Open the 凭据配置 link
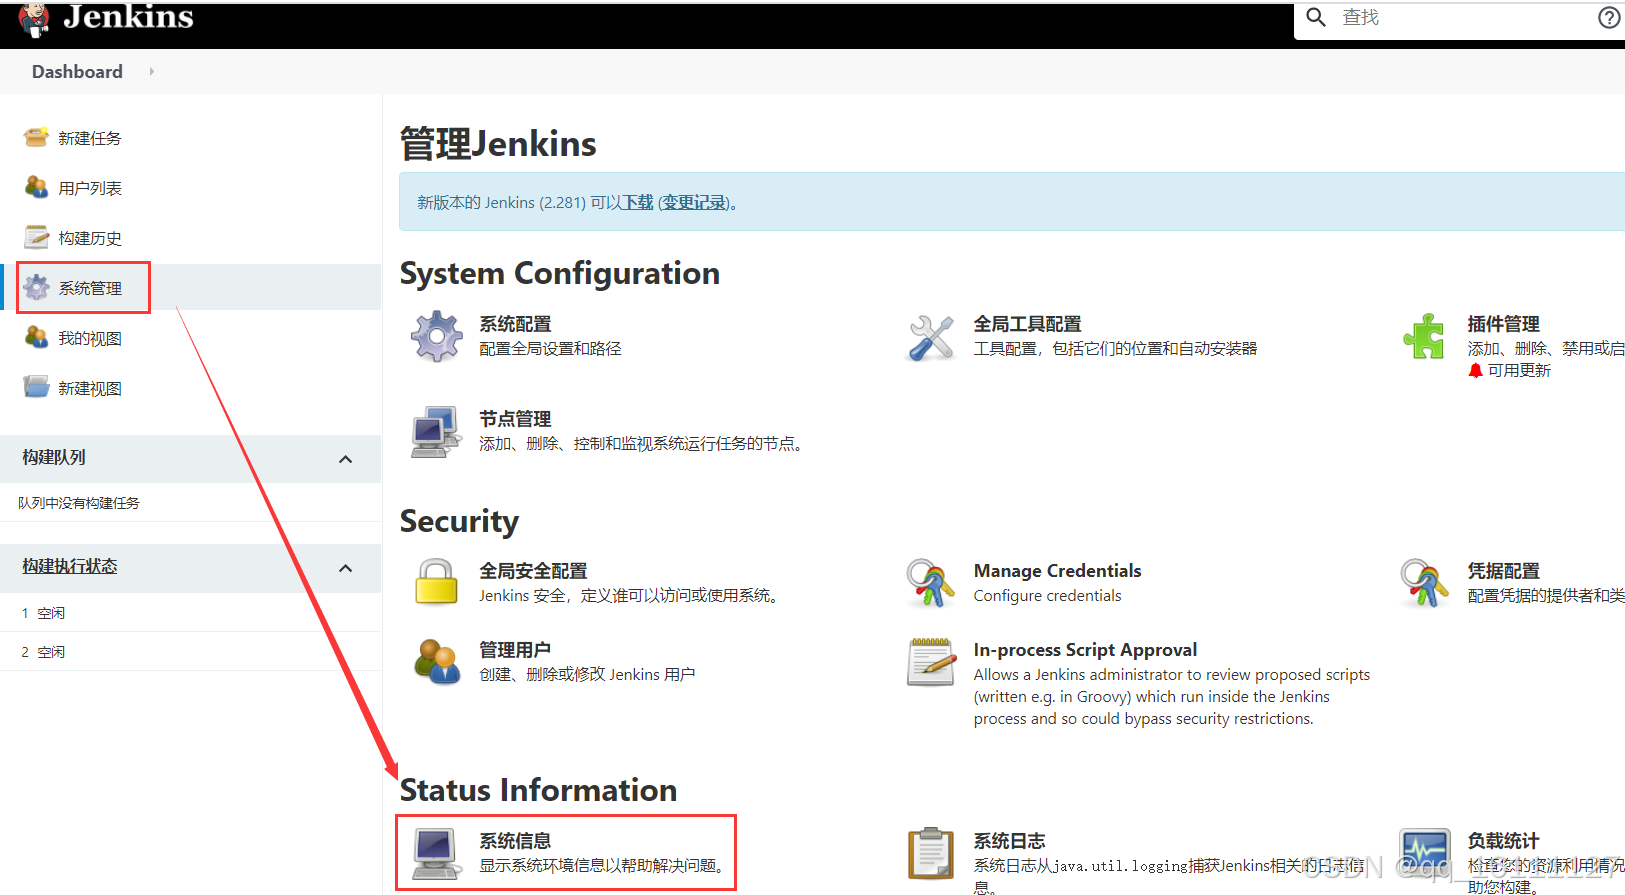Viewport: 1625px width, 895px height. (1503, 571)
